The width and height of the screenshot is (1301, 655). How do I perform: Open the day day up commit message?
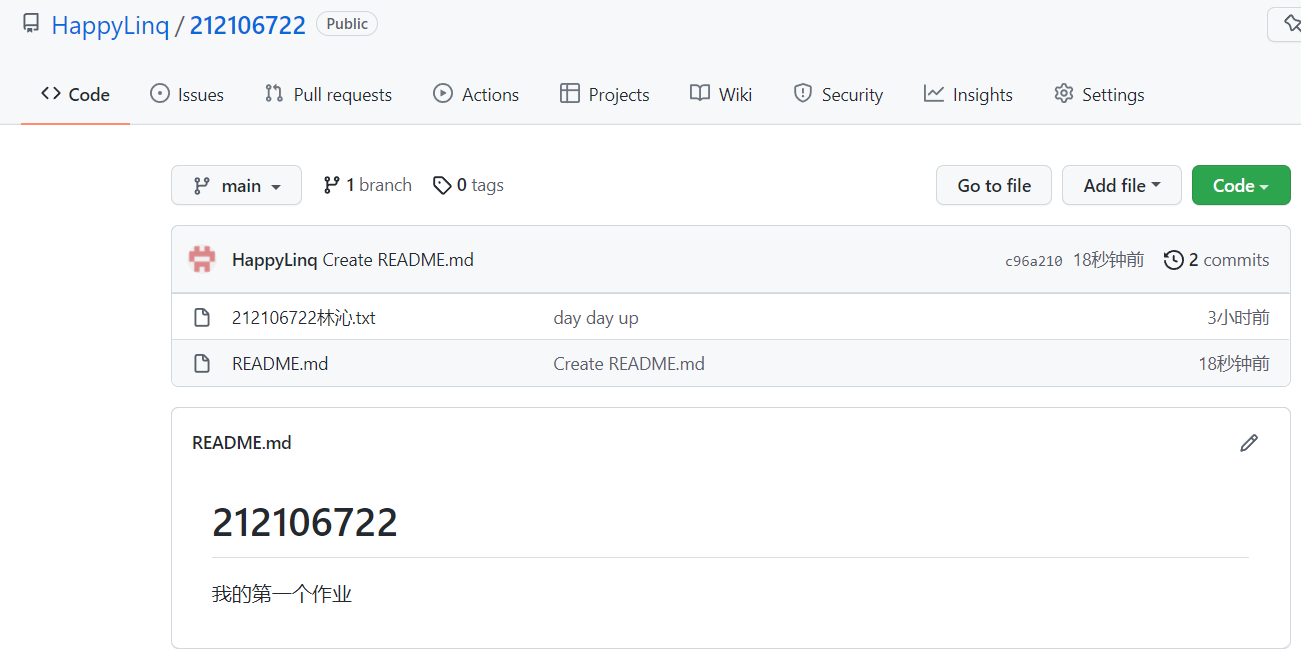596,318
